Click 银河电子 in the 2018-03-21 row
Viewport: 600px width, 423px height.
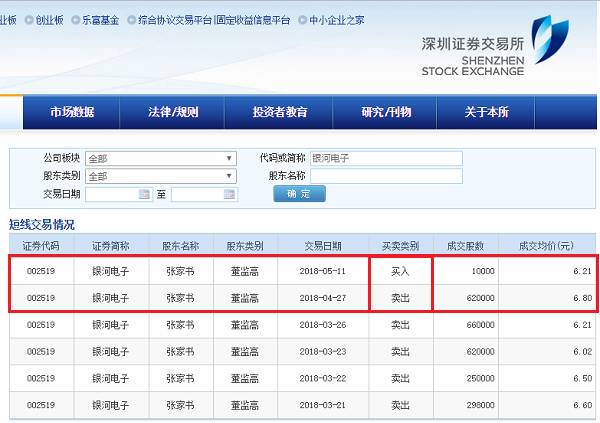click(x=111, y=405)
